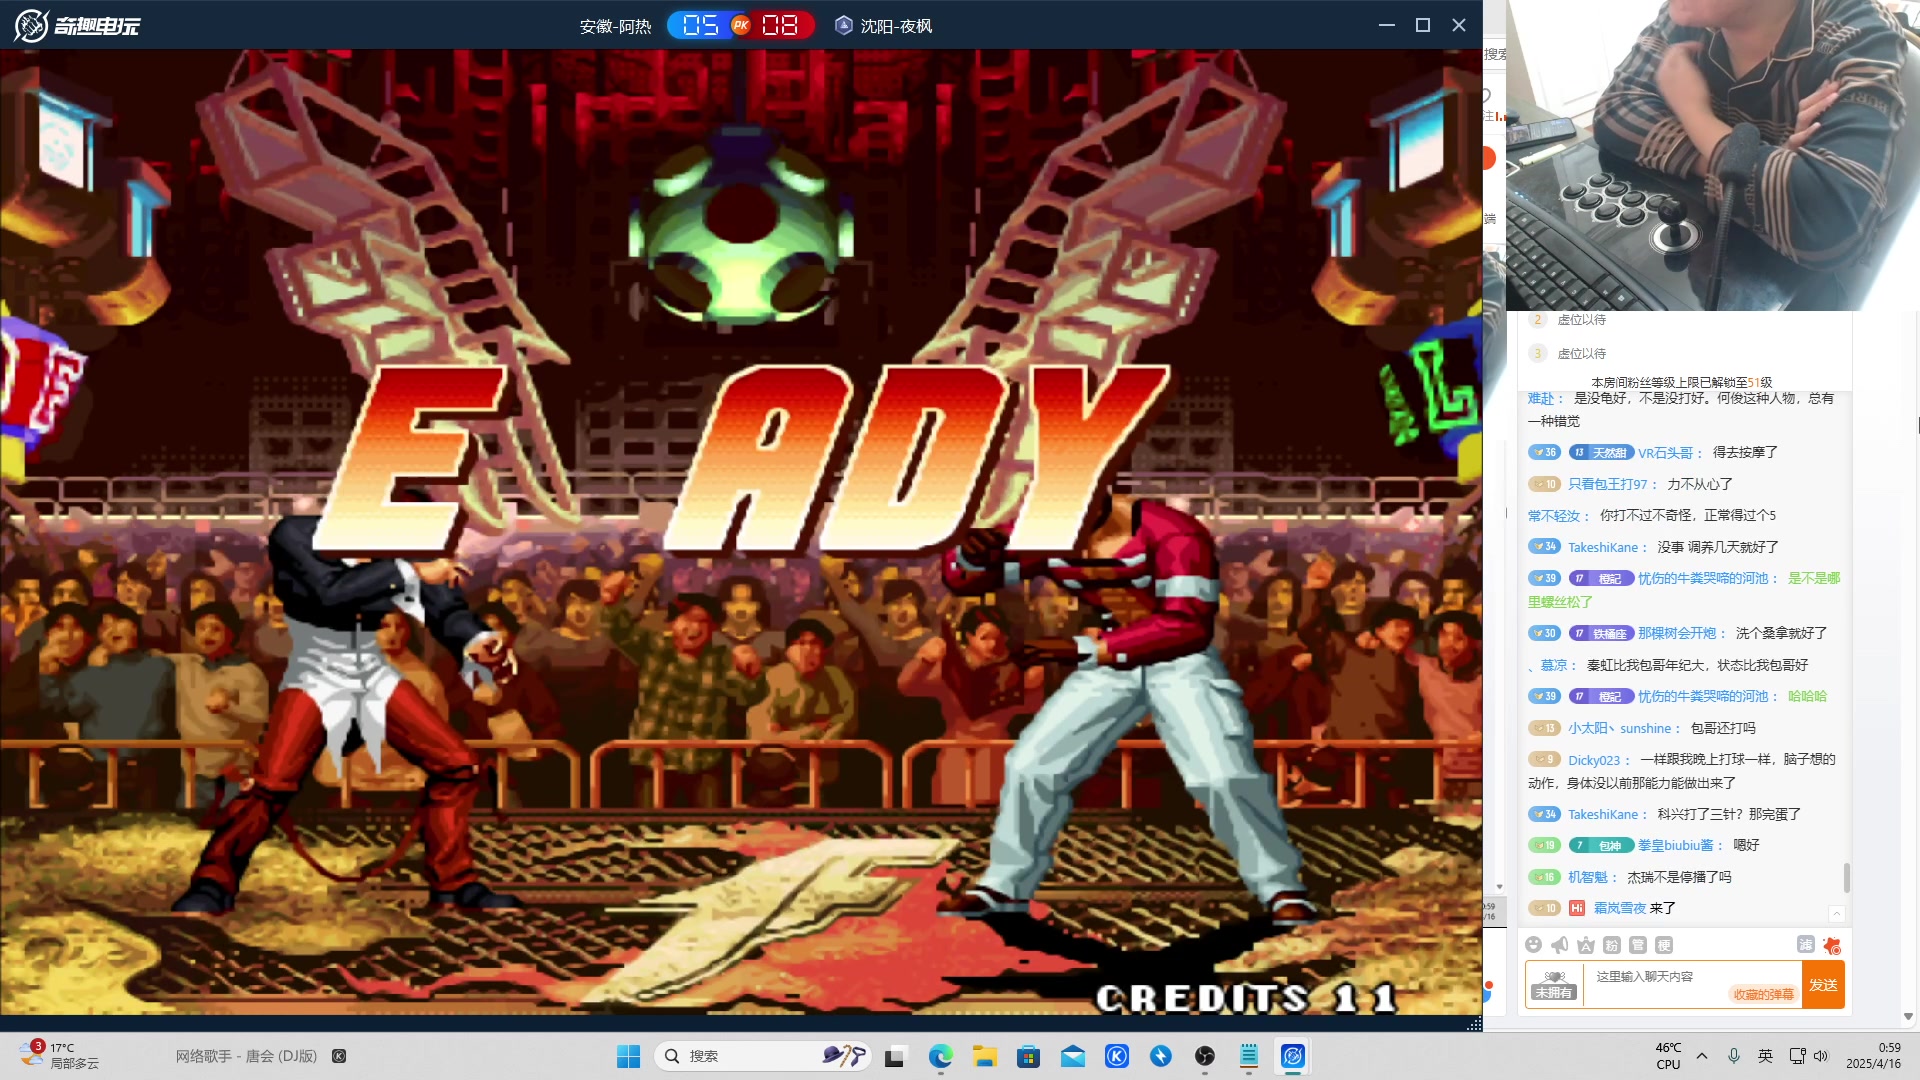Image resolution: width=1920 pixels, height=1080 pixels.
Task: Click the 包神 fan badge next to 拳皇biubiu酱
Action: (x=1601, y=846)
